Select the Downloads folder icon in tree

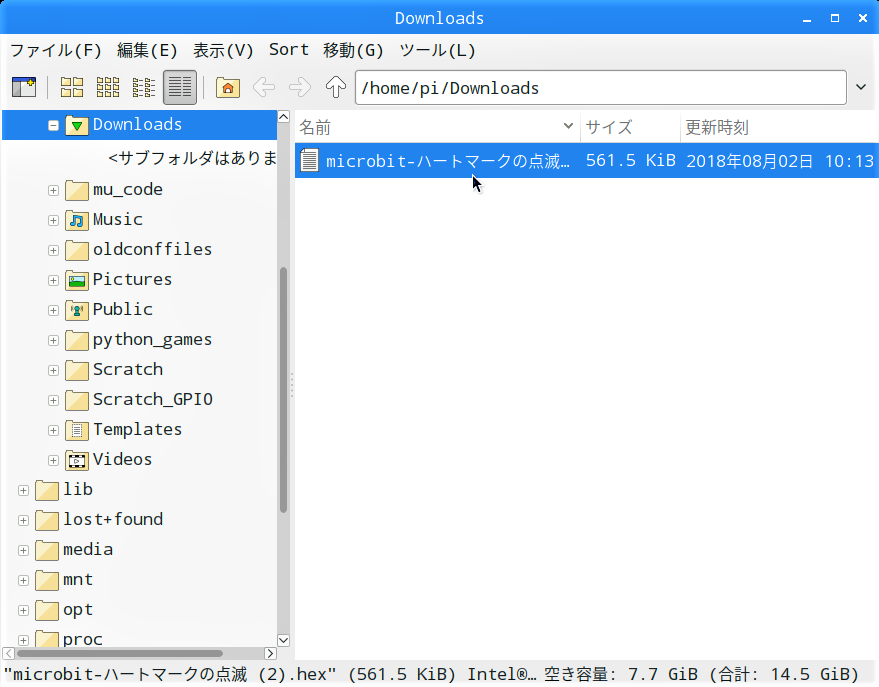click(x=77, y=125)
